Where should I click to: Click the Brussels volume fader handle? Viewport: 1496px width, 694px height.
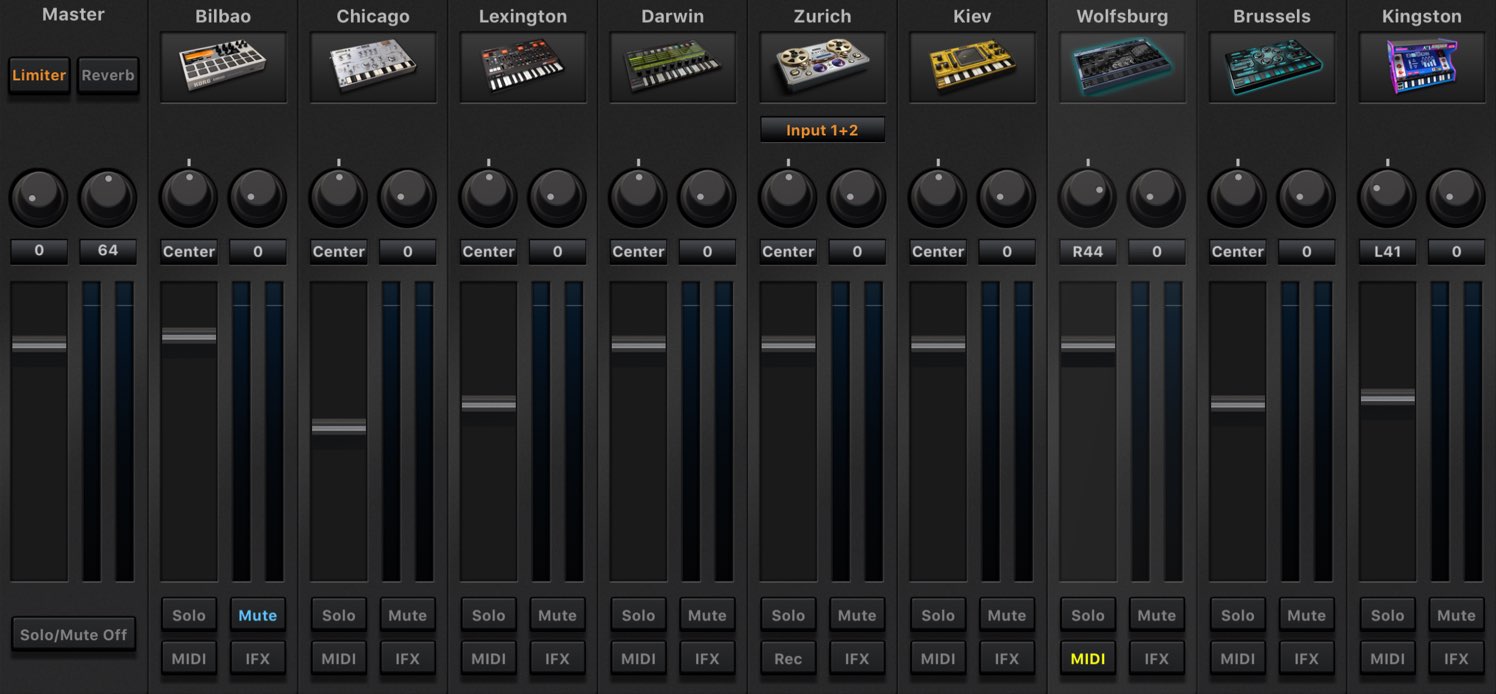[x=1238, y=404]
